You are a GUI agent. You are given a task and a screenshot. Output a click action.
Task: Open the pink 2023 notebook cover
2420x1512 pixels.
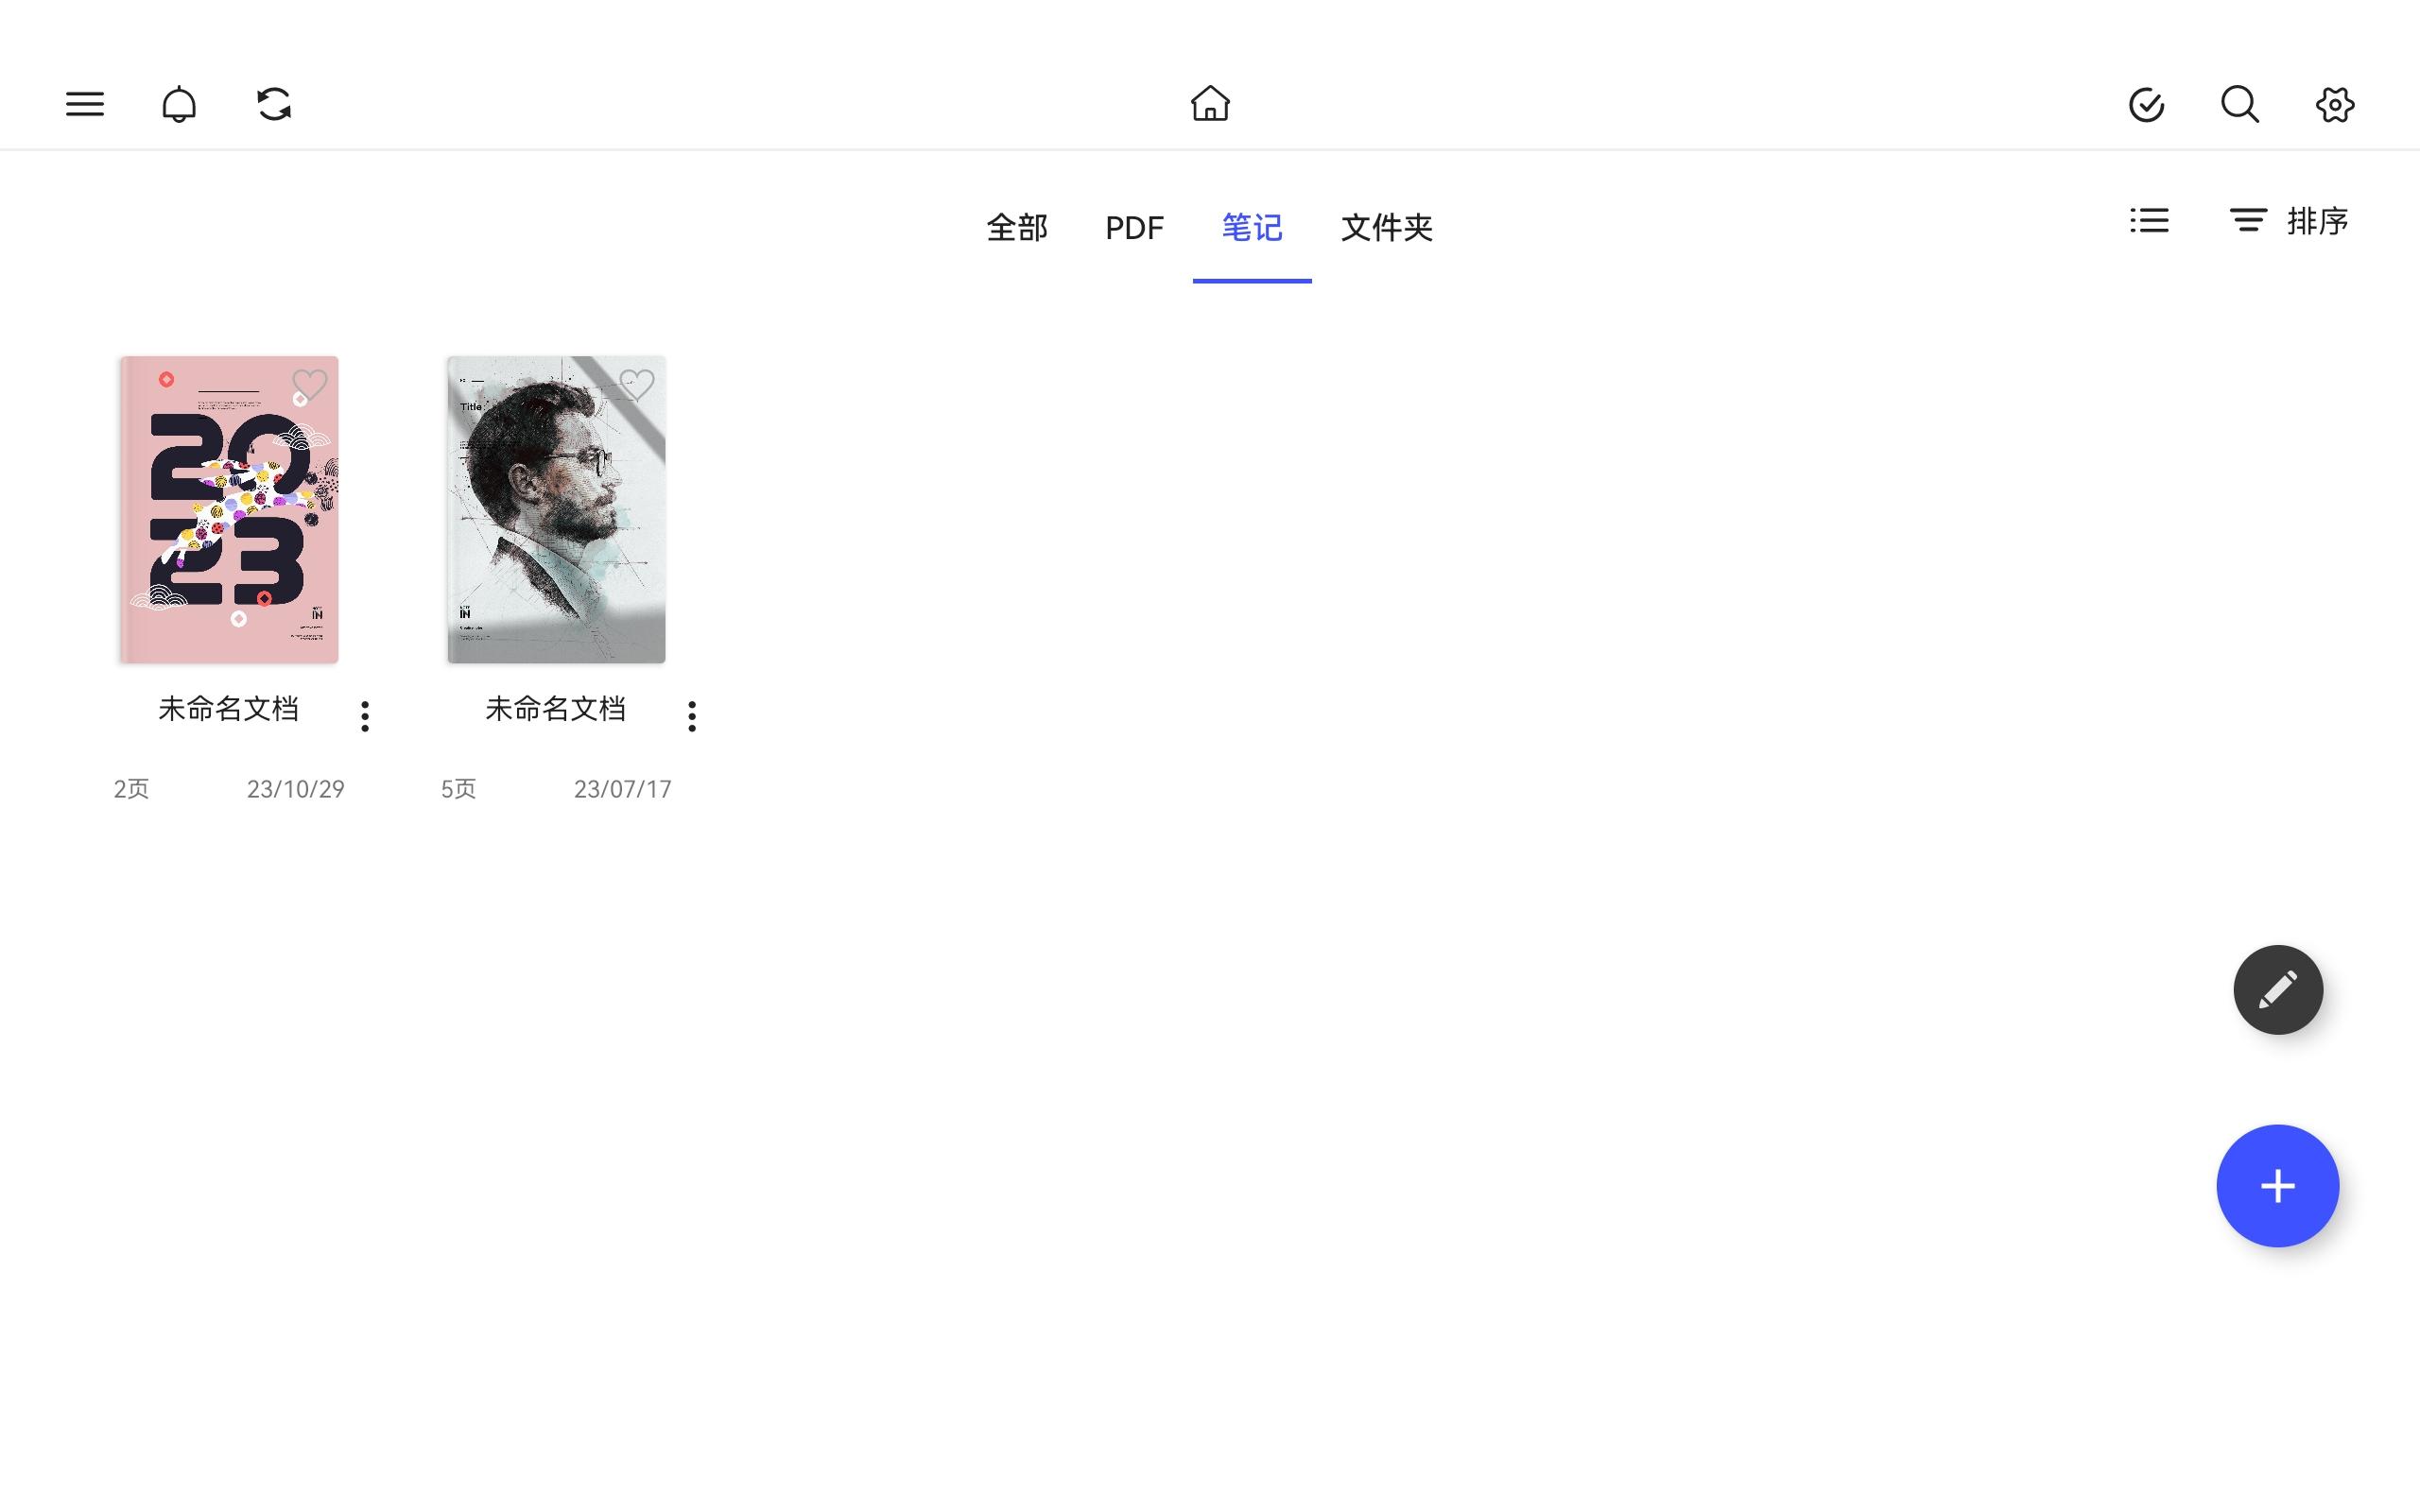(229, 510)
